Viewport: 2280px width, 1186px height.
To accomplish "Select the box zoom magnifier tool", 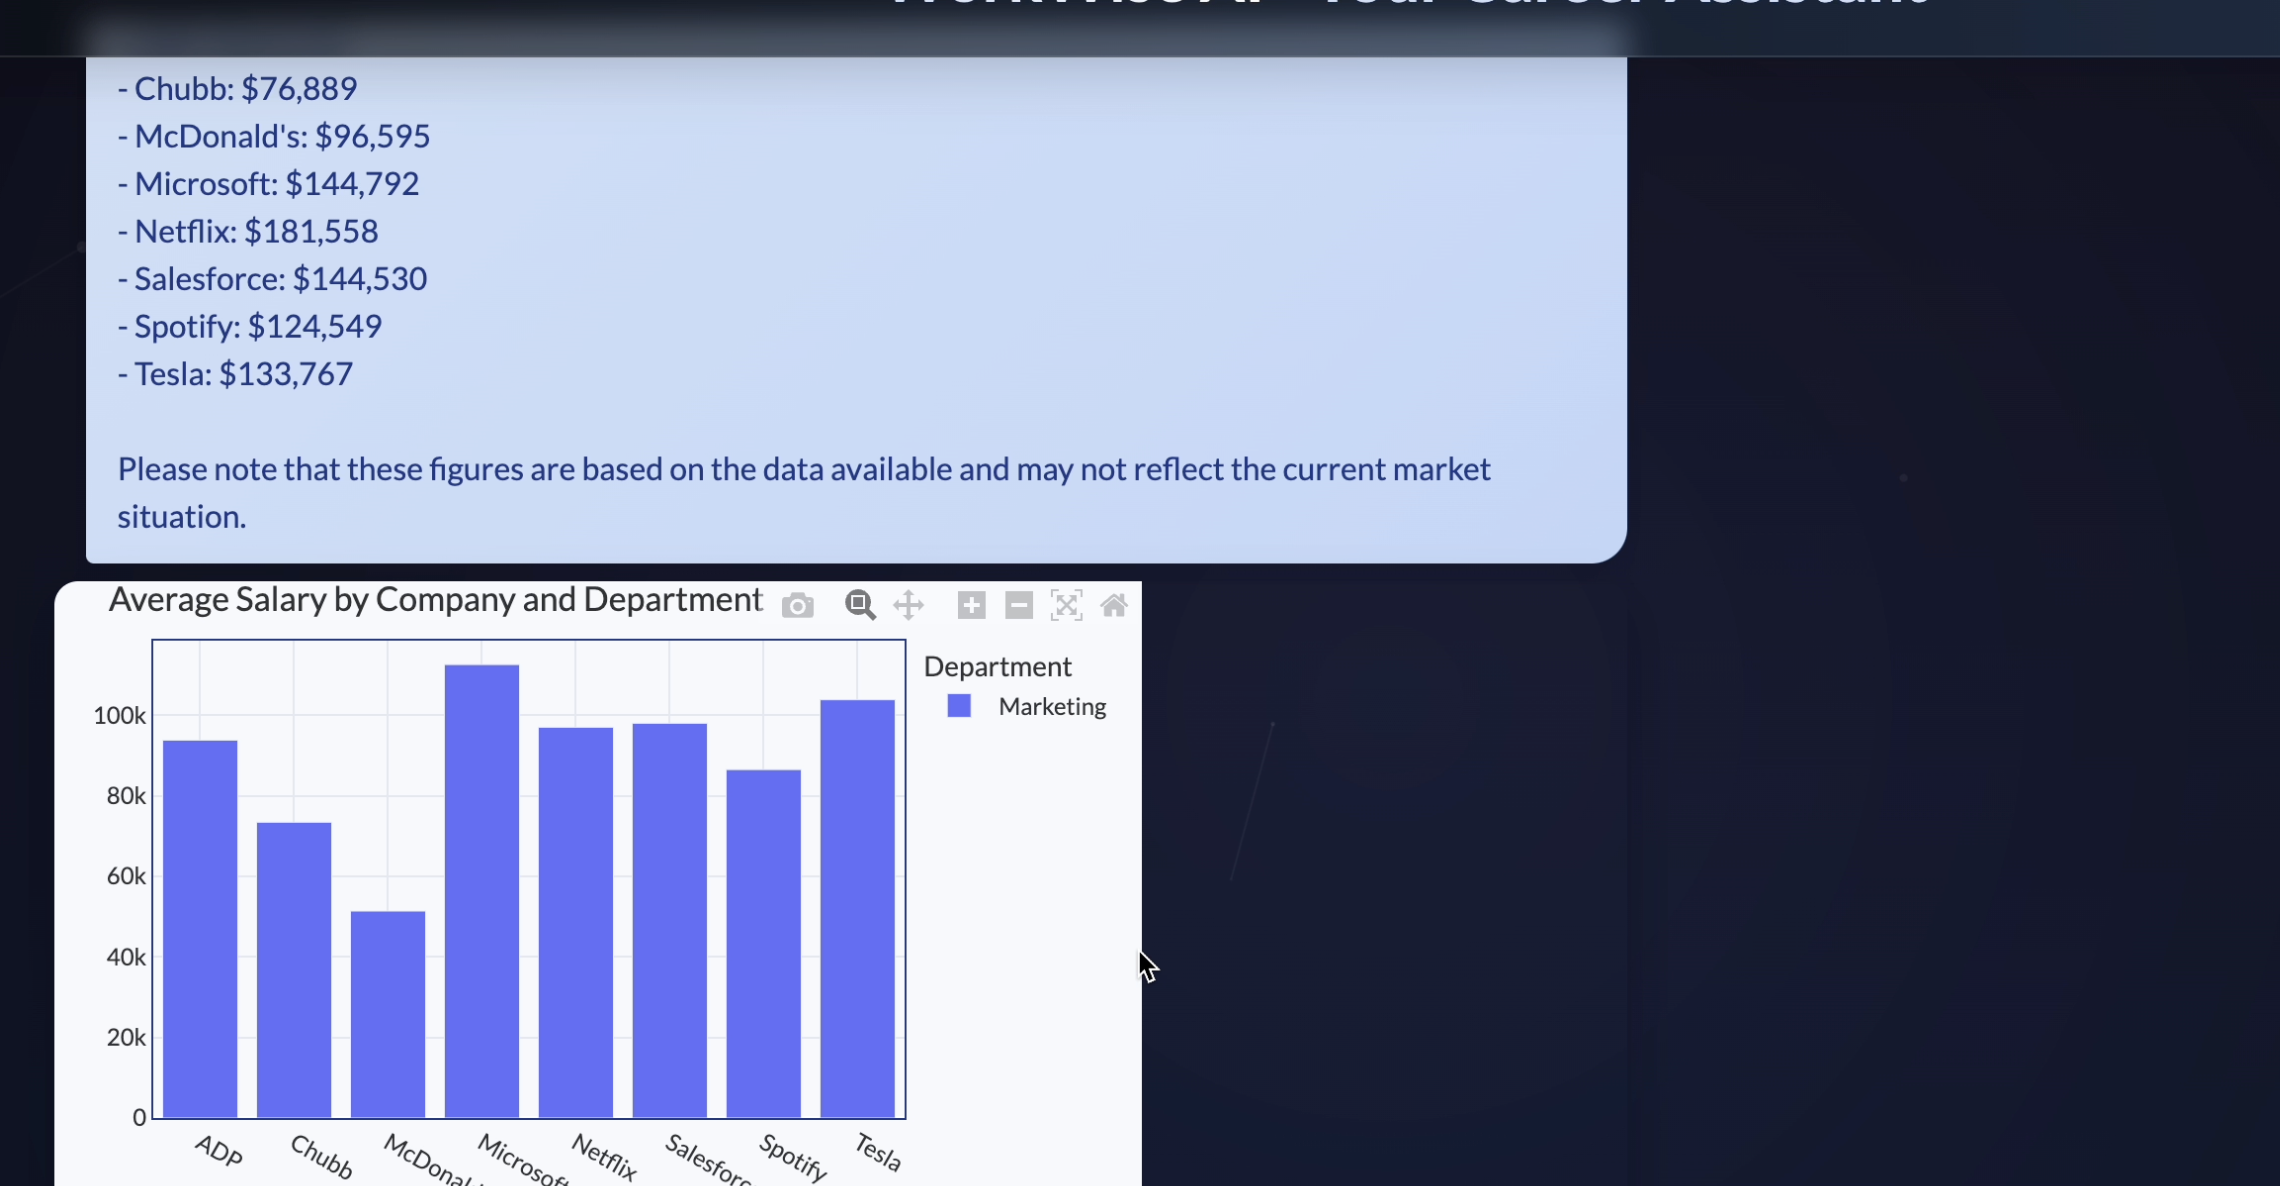I will click(x=859, y=605).
